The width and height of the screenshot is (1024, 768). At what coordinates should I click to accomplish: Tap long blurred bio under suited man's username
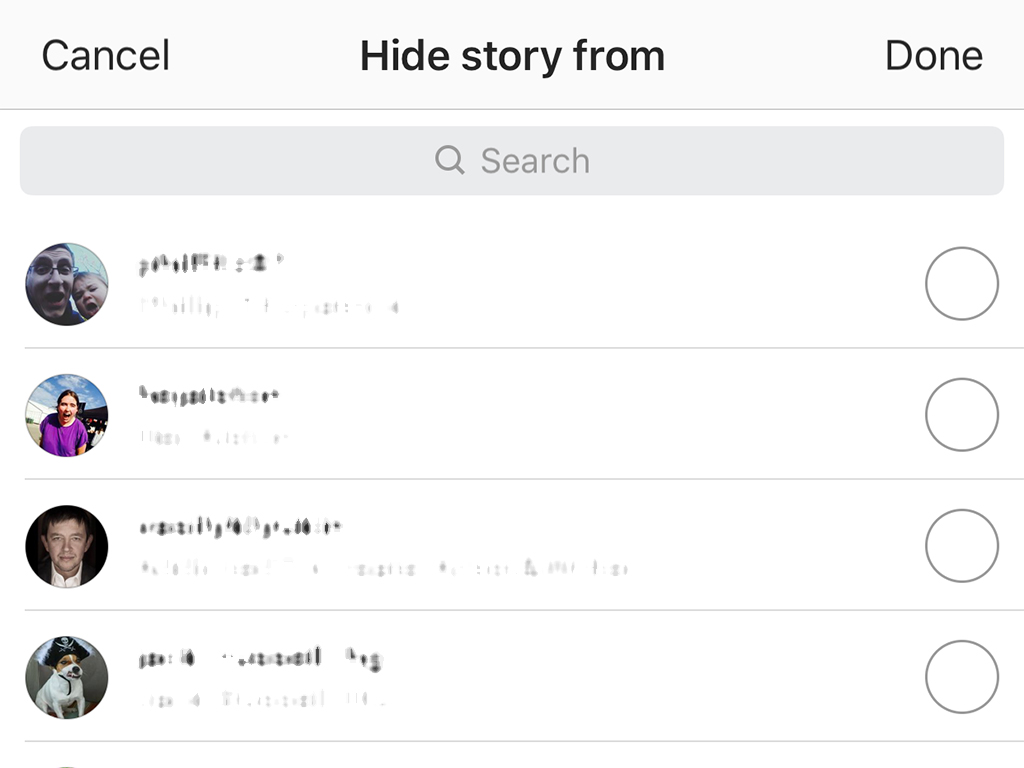click(383, 568)
